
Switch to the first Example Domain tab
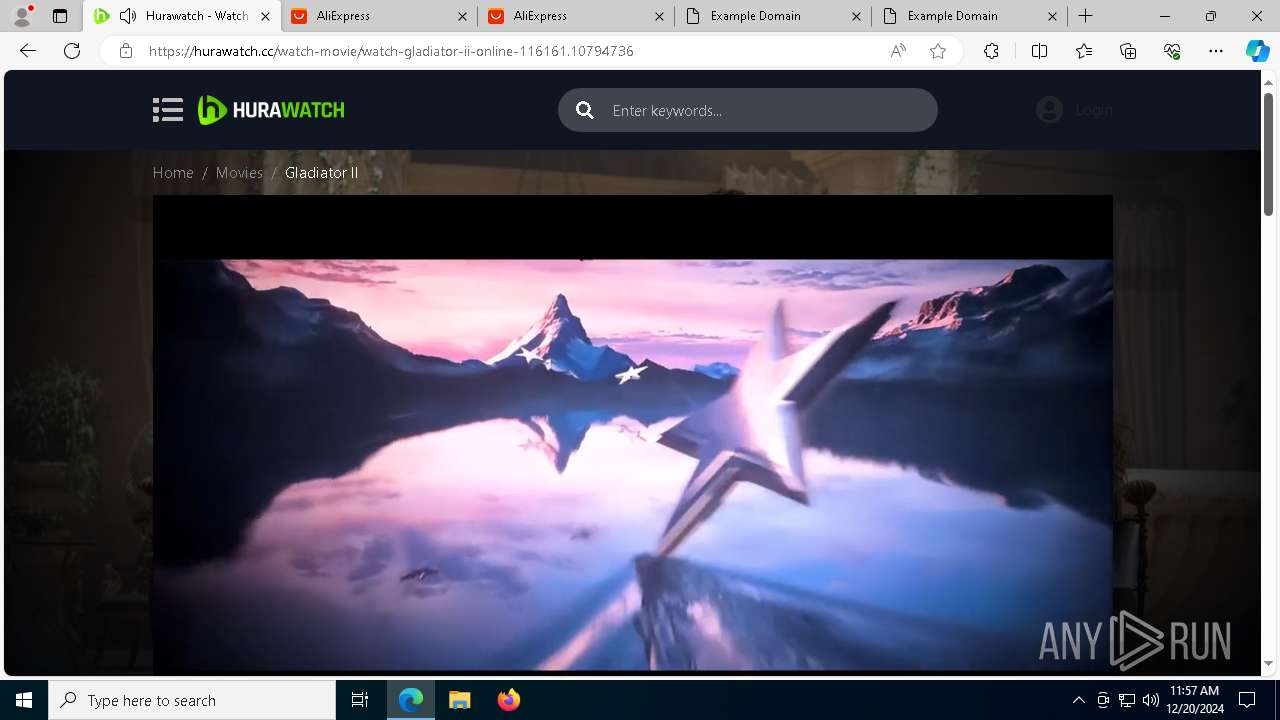coord(774,16)
